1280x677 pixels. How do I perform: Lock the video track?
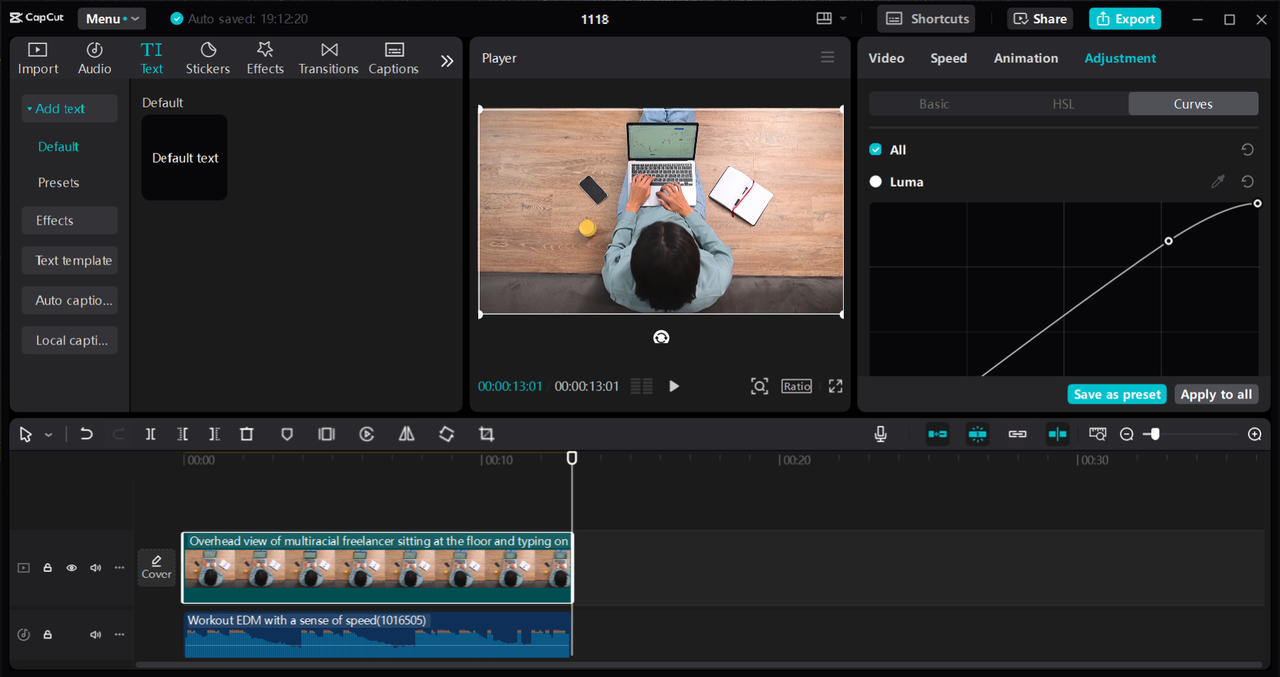(x=47, y=568)
